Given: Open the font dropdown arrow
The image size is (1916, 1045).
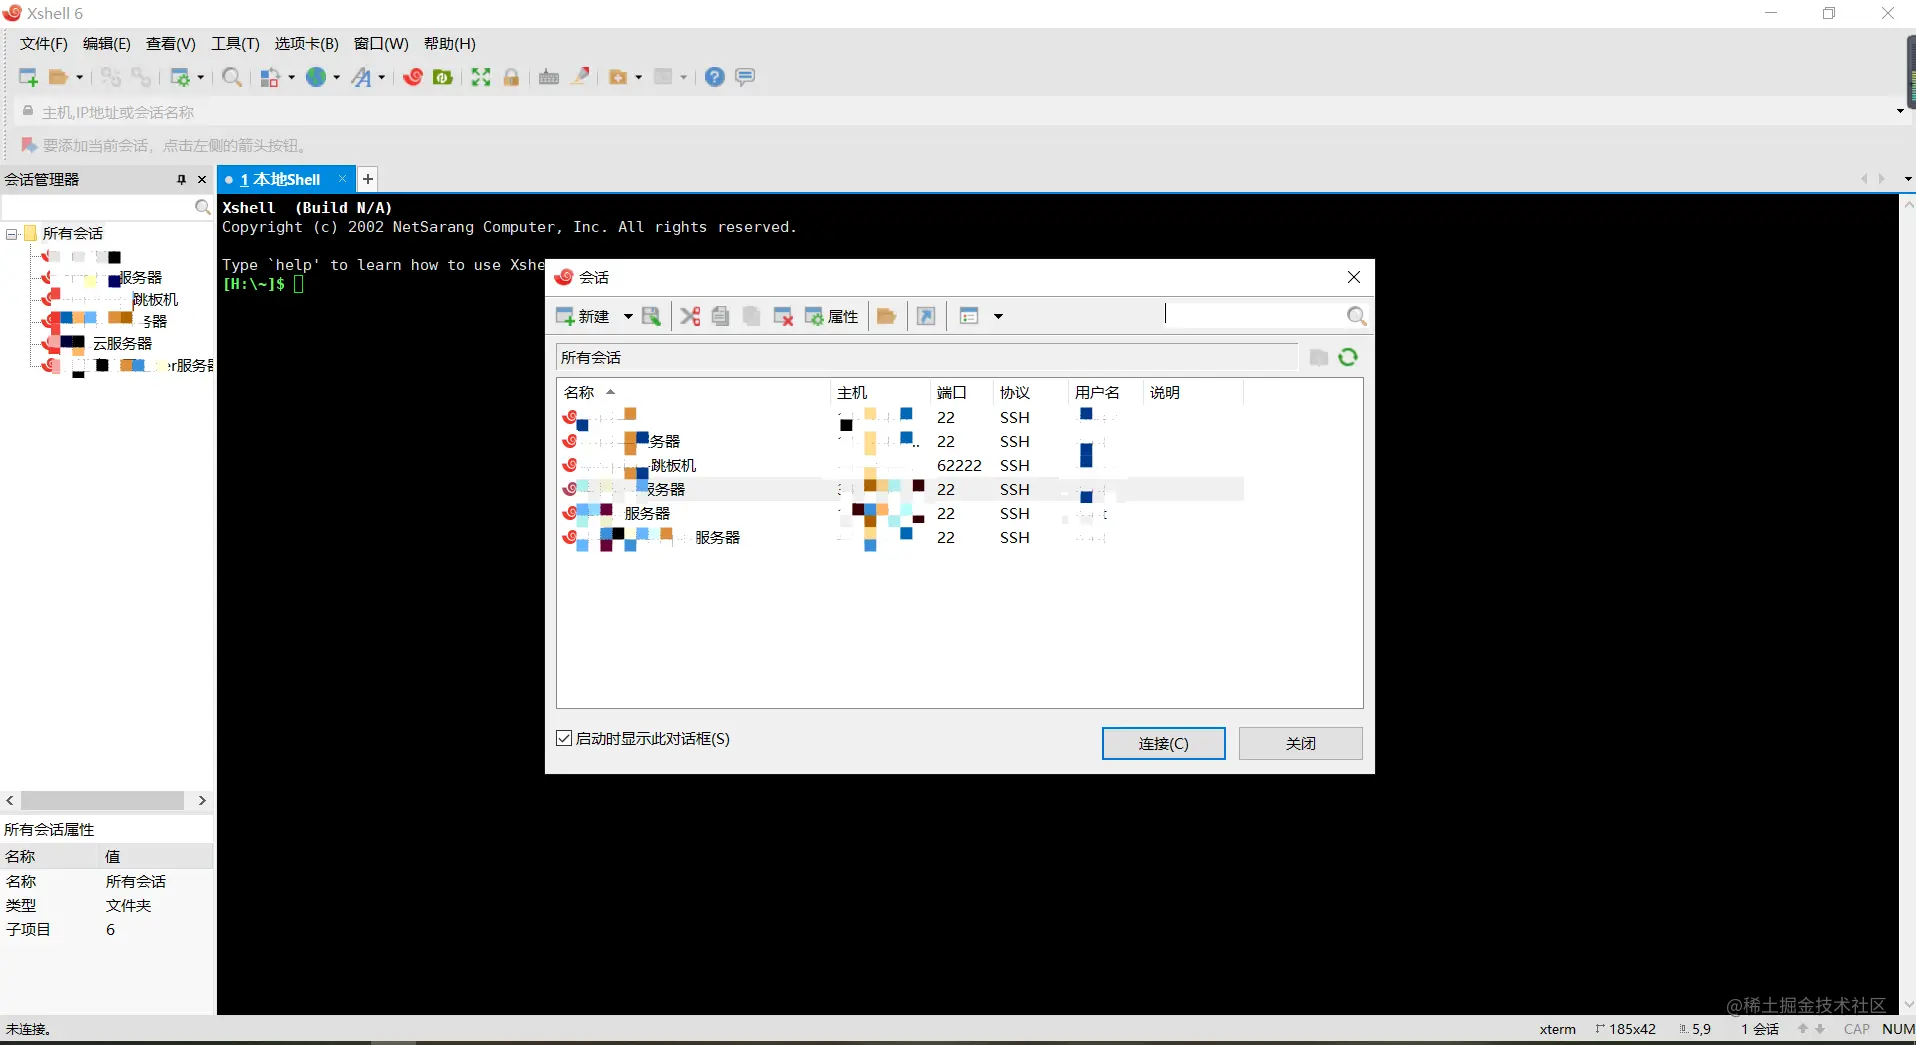Looking at the screenshot, I should (x=382, y=77).
